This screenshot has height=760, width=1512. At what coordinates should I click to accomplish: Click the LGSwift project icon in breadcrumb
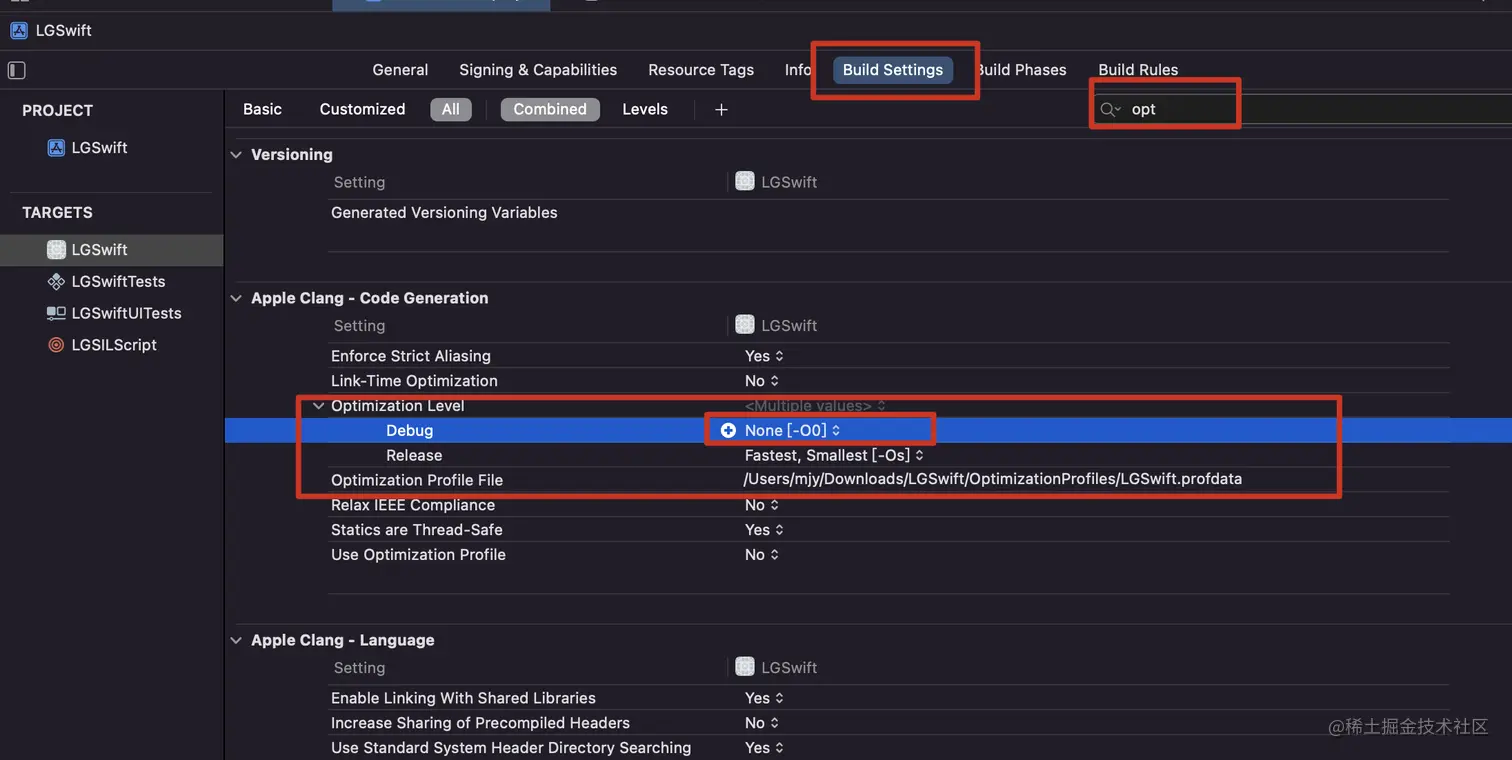tap(19, 30)
